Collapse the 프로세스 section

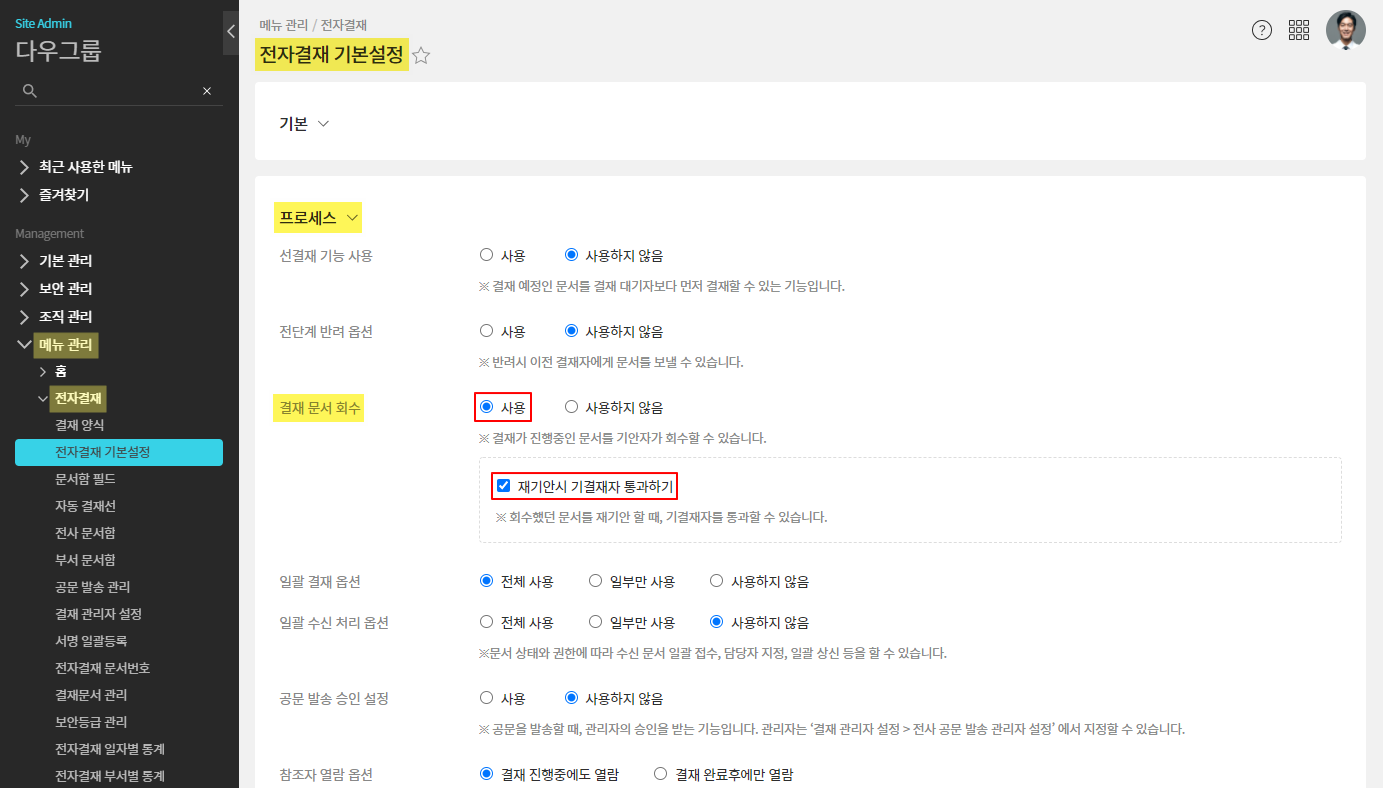pos(319,217)
